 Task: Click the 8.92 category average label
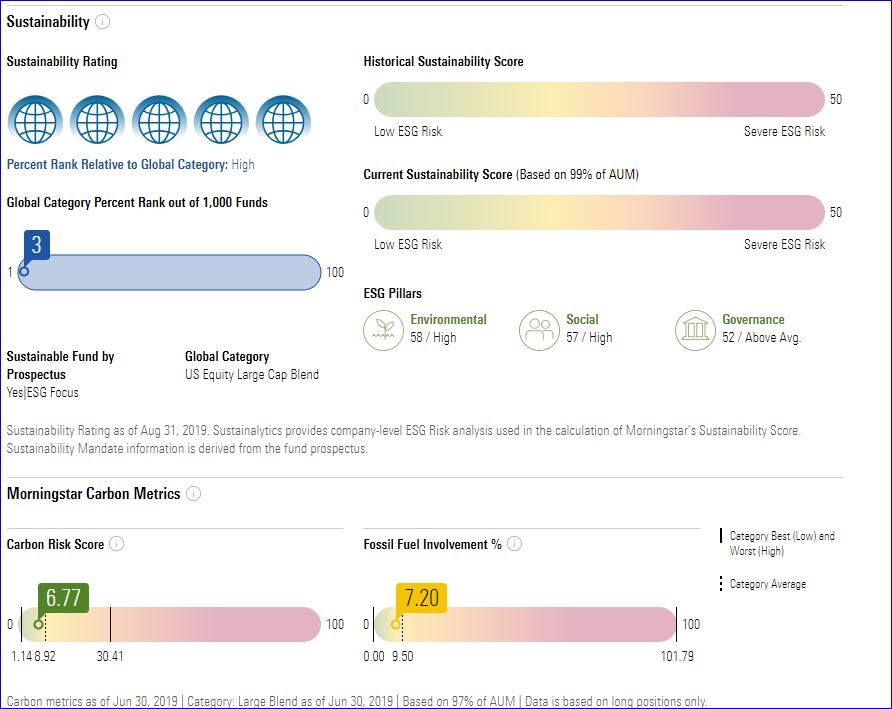coord(45,656)
